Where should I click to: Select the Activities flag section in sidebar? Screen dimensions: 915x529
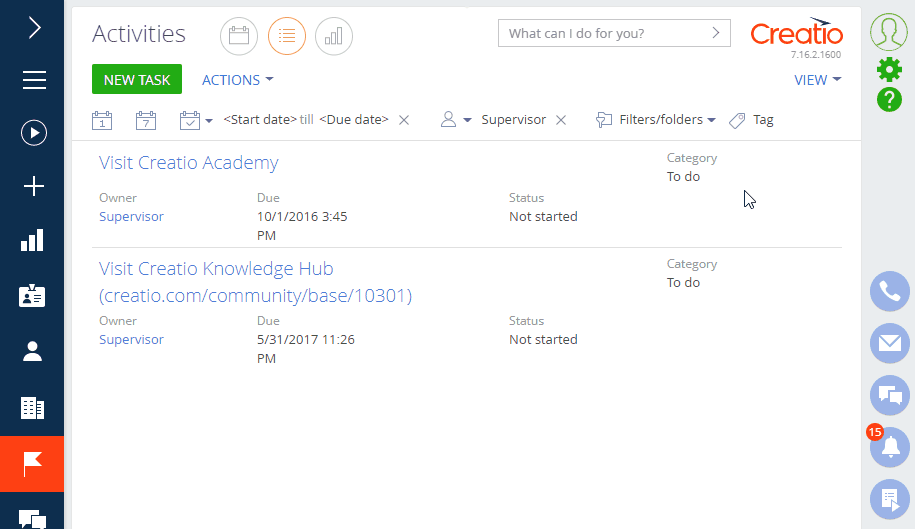32,464
